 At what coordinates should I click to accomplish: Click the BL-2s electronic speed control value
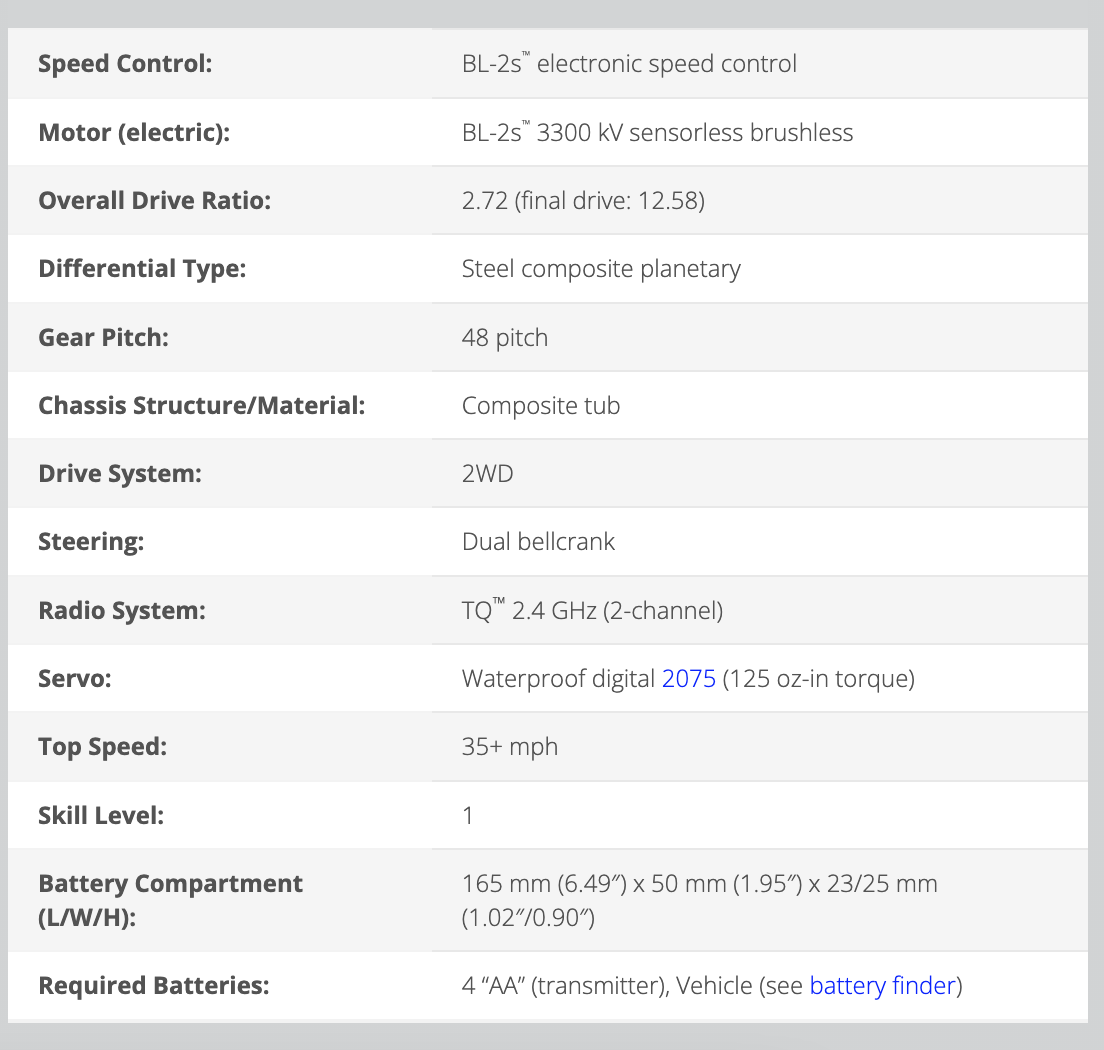(x=629, y=64)
